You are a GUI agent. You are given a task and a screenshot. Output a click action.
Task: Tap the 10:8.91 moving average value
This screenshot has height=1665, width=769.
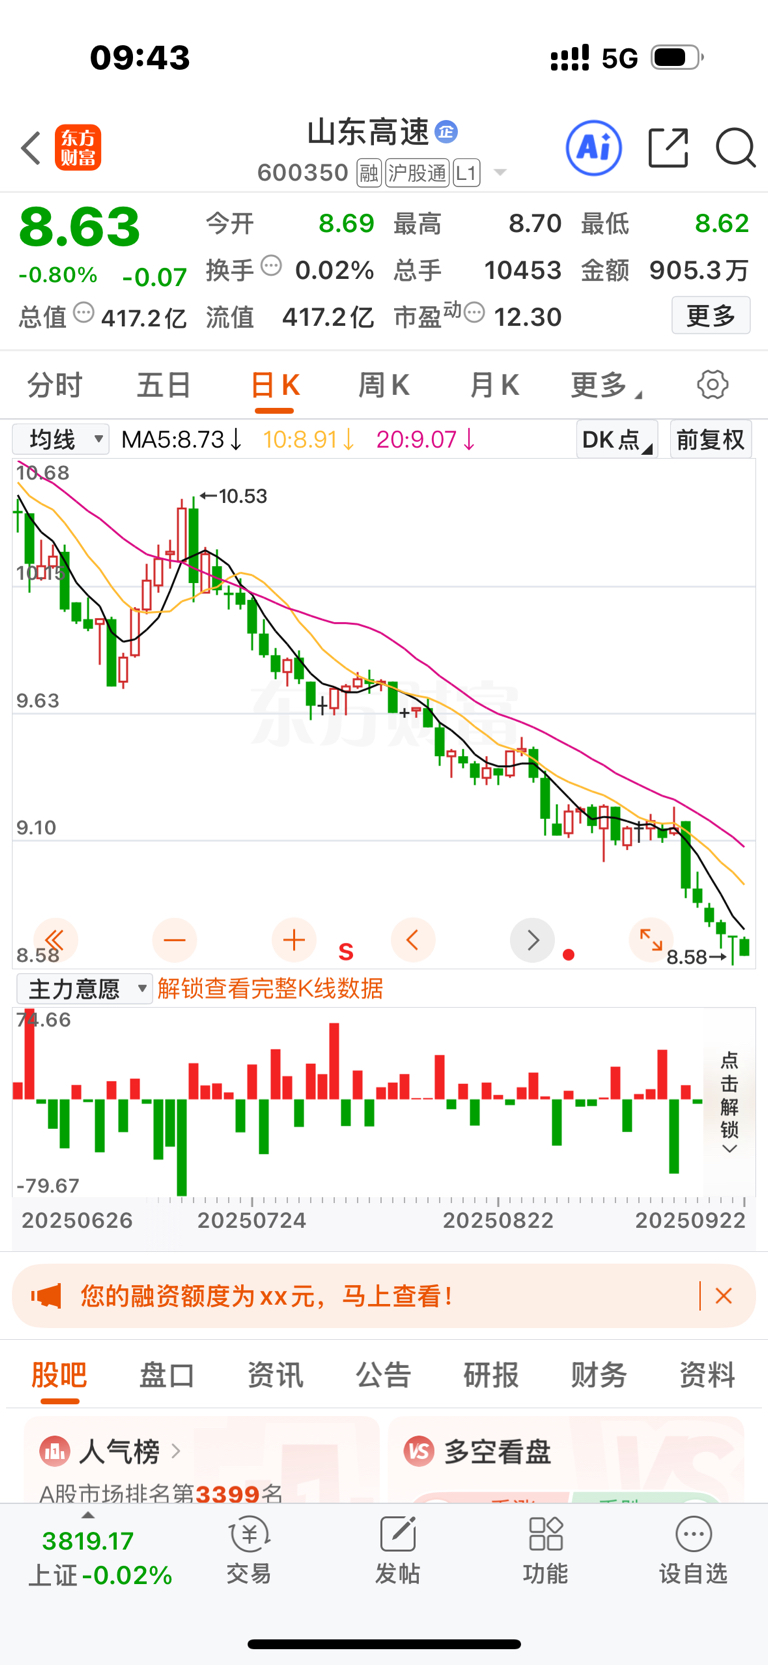pyautogui.click(x=309, y=440)
